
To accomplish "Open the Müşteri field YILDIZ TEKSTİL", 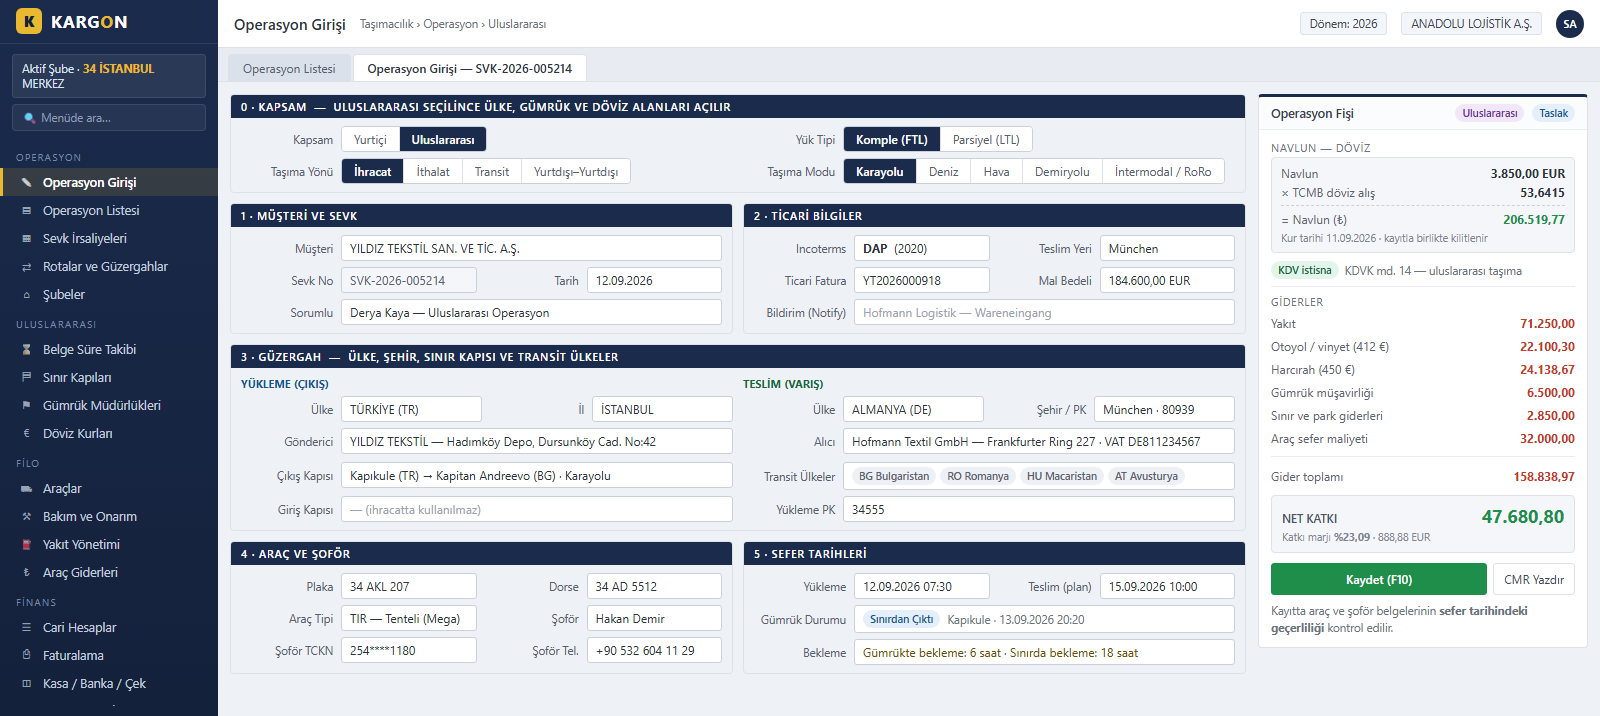I will click(531, 248).
